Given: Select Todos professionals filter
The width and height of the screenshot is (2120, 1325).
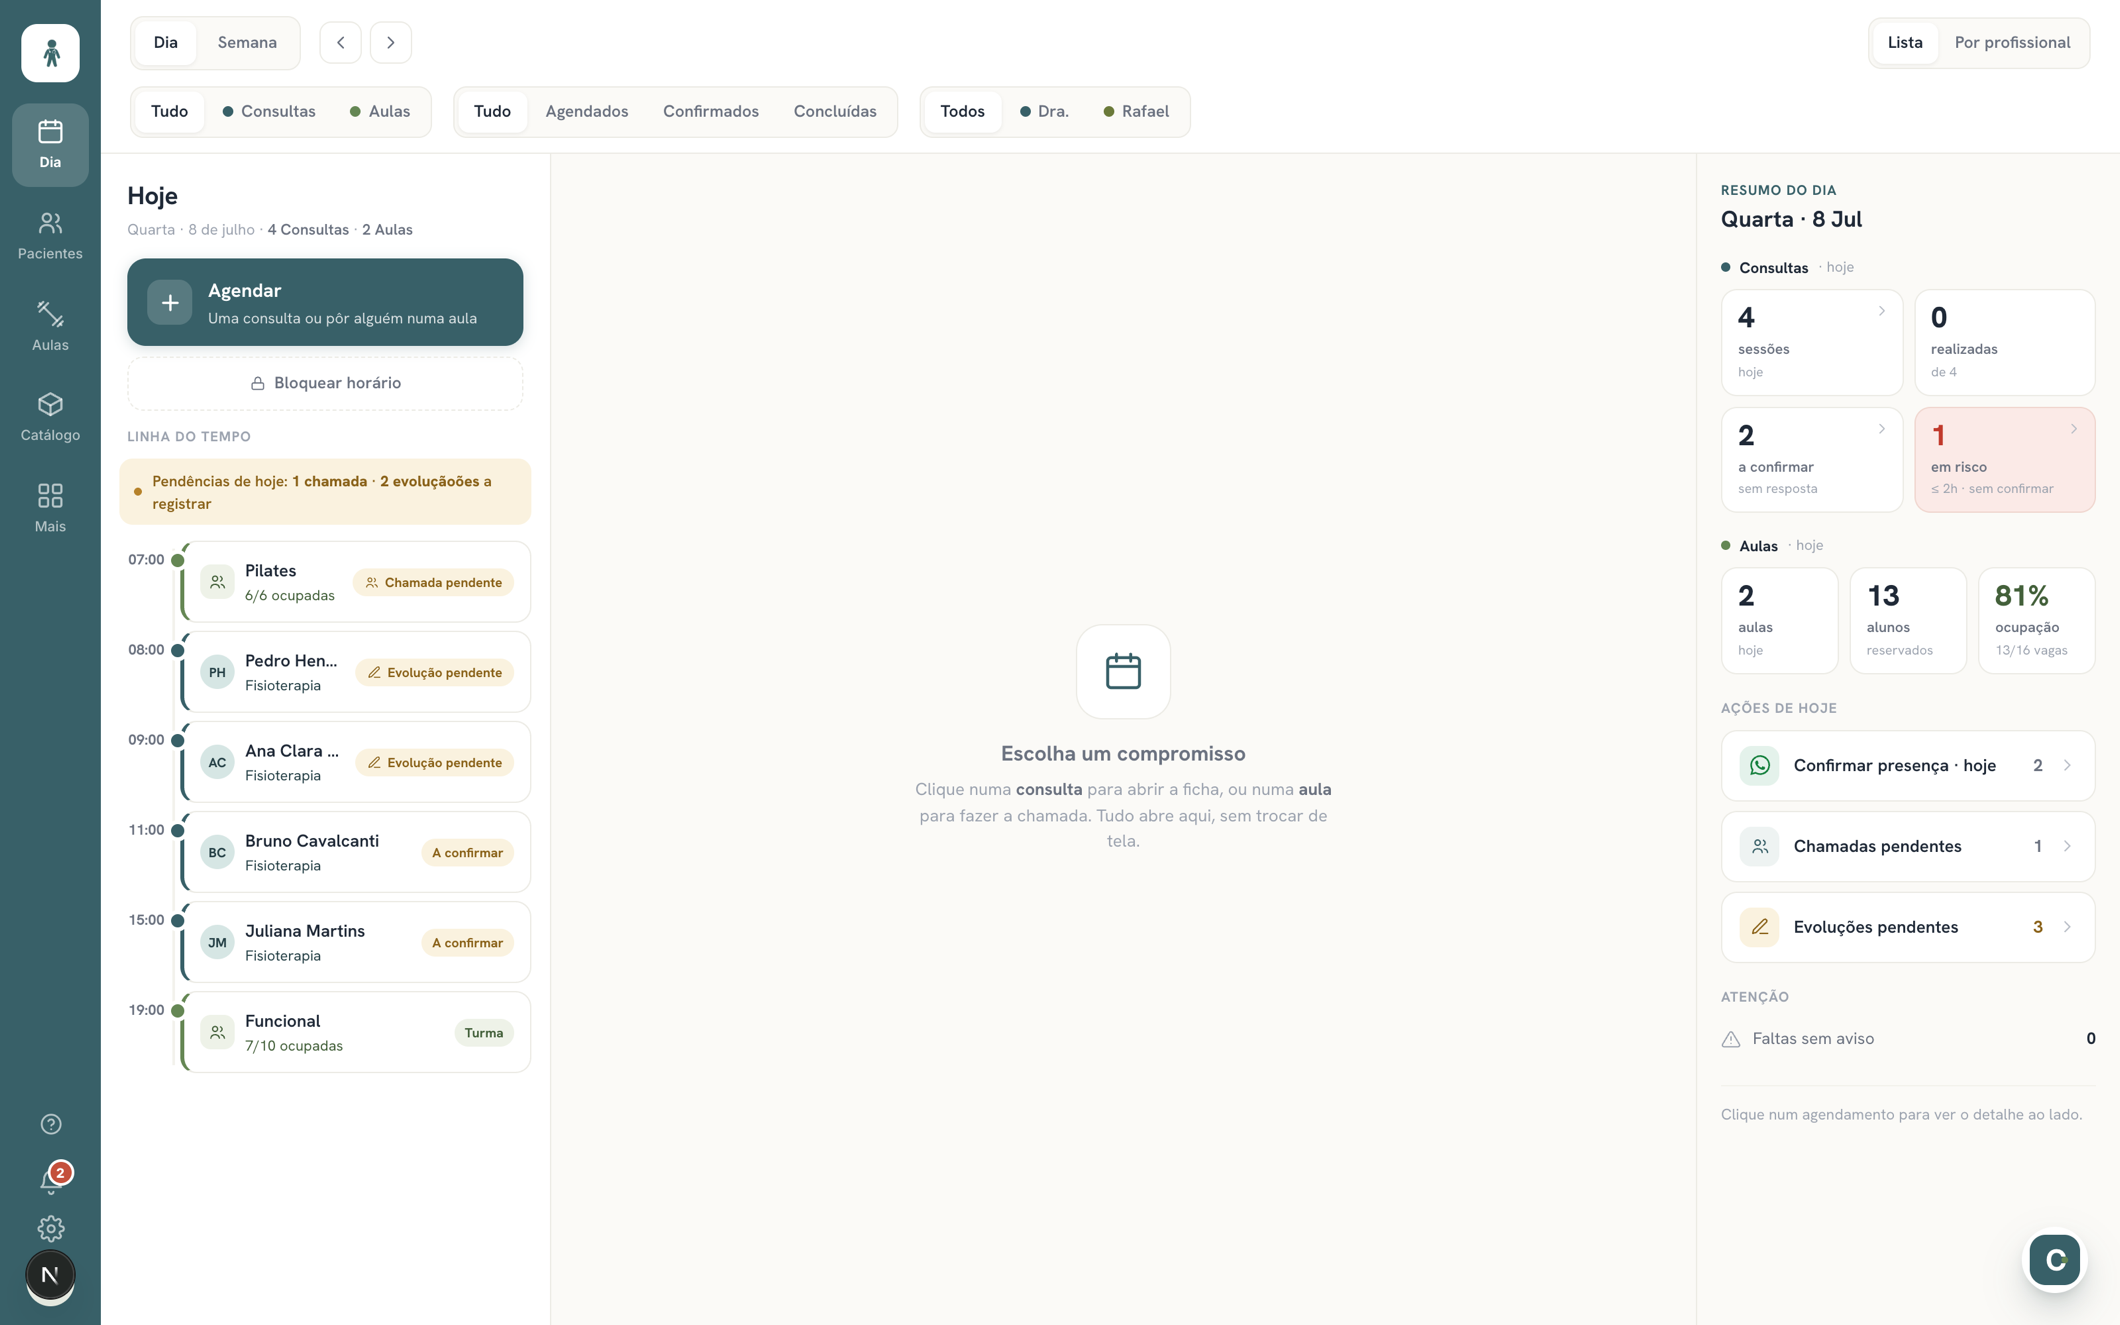Looking at the screenshot, I should (x=962, y=112).
